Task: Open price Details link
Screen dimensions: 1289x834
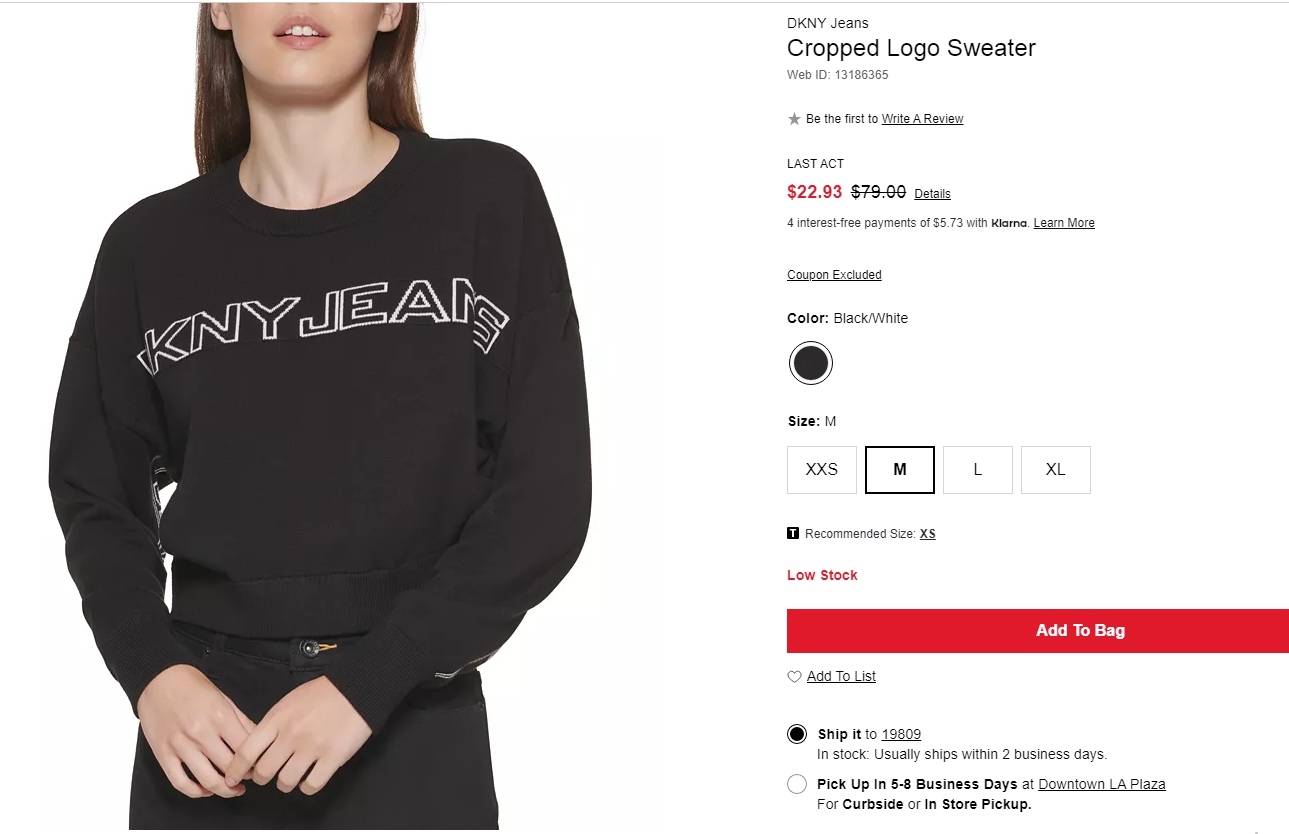Action: [x=932, y=194]
